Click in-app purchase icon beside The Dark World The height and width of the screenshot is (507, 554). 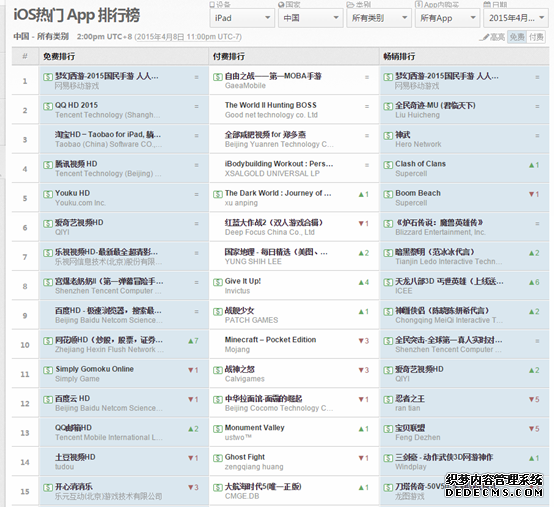tap(218, 194)
